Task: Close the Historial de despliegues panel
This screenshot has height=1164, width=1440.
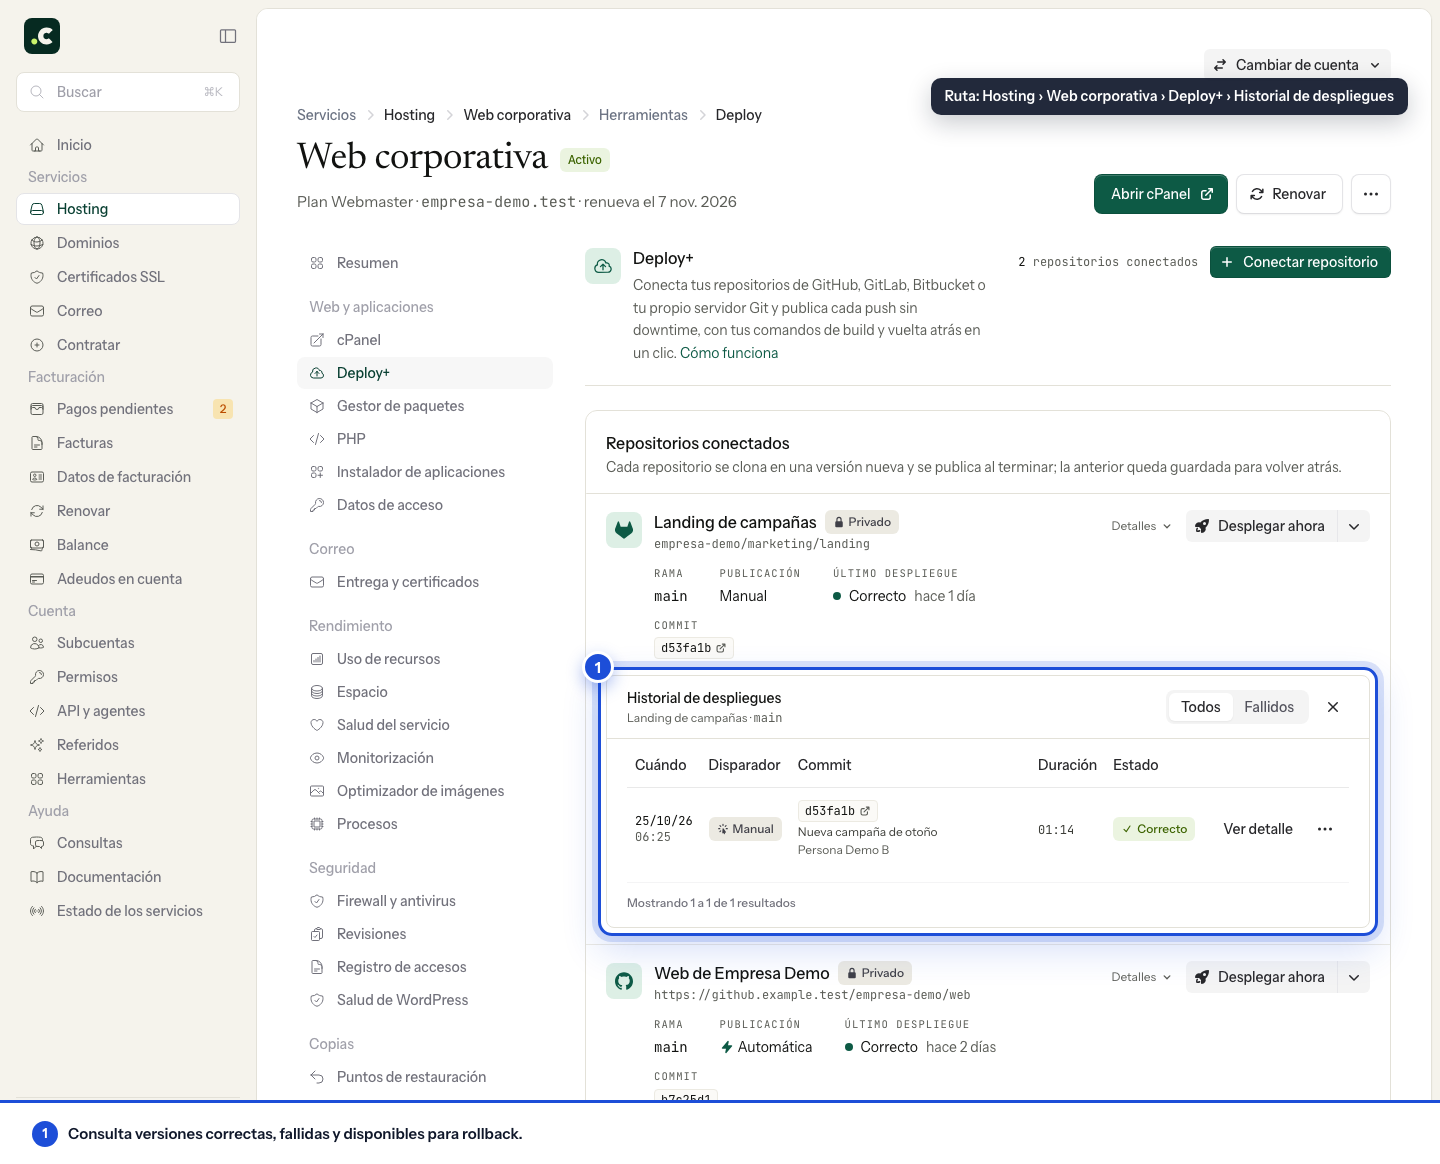Action: tap(1333, 707)
